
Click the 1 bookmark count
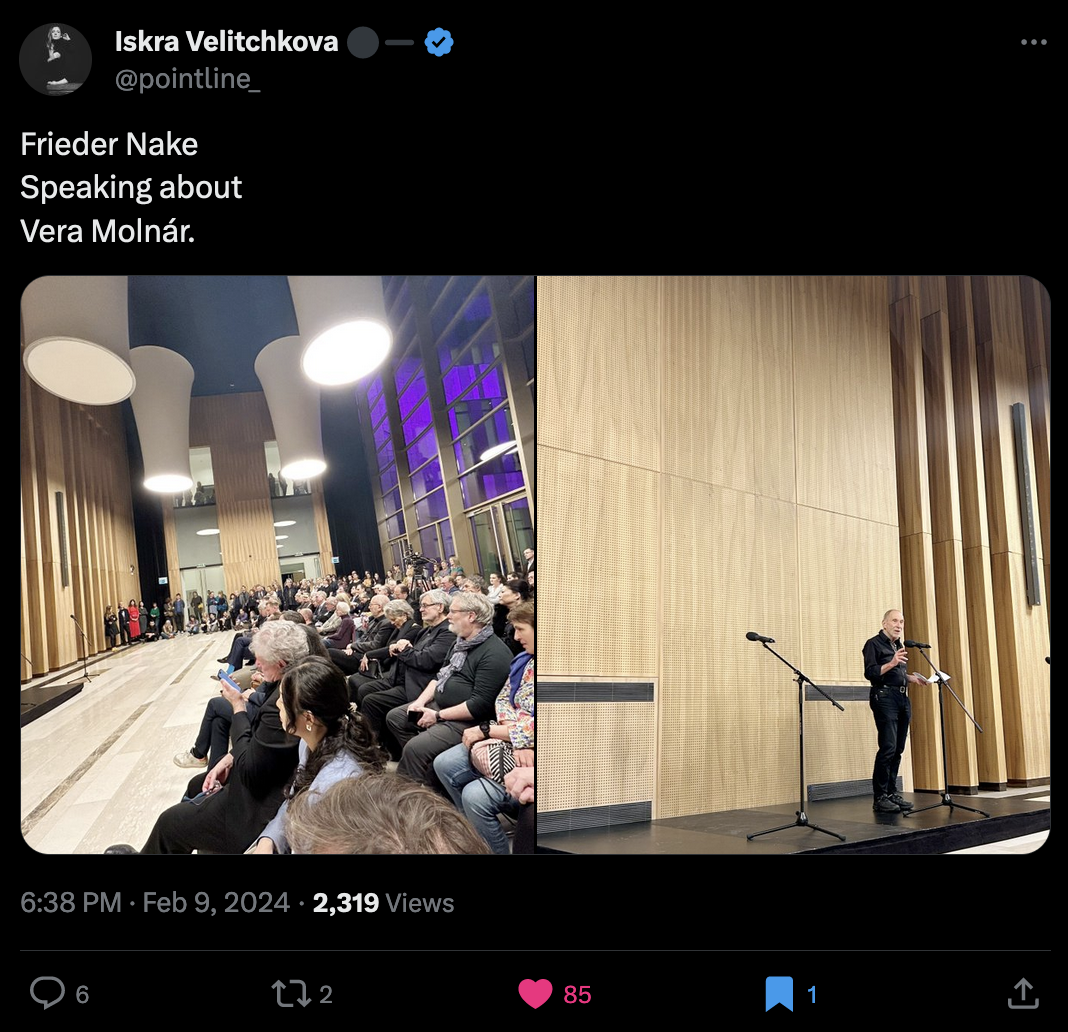point(811,995)
